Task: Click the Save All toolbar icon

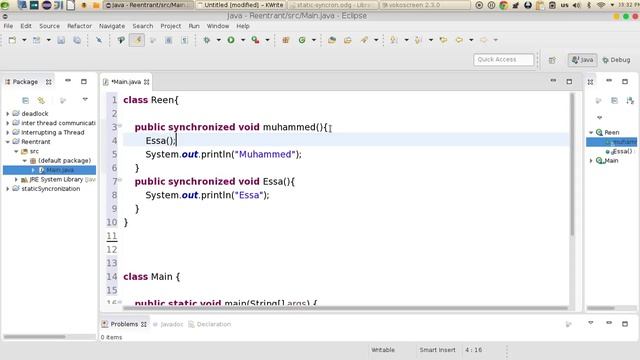Action: tap(77, 40)
